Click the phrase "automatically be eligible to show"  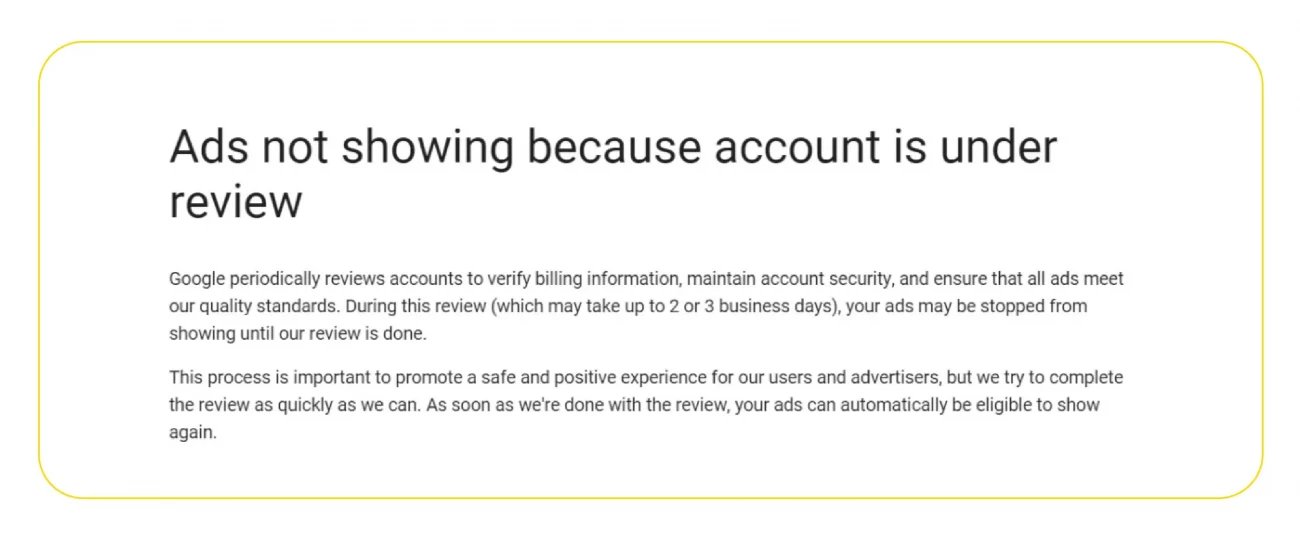click(980, 406)
